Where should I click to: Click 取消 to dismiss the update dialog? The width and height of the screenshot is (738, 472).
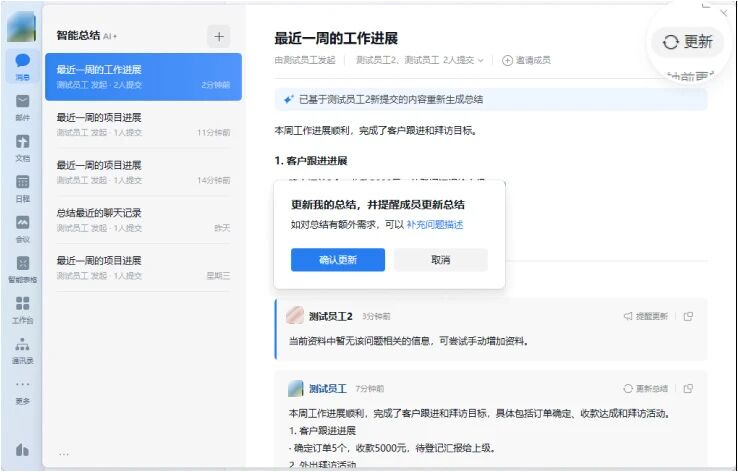(x=440, y=260)
